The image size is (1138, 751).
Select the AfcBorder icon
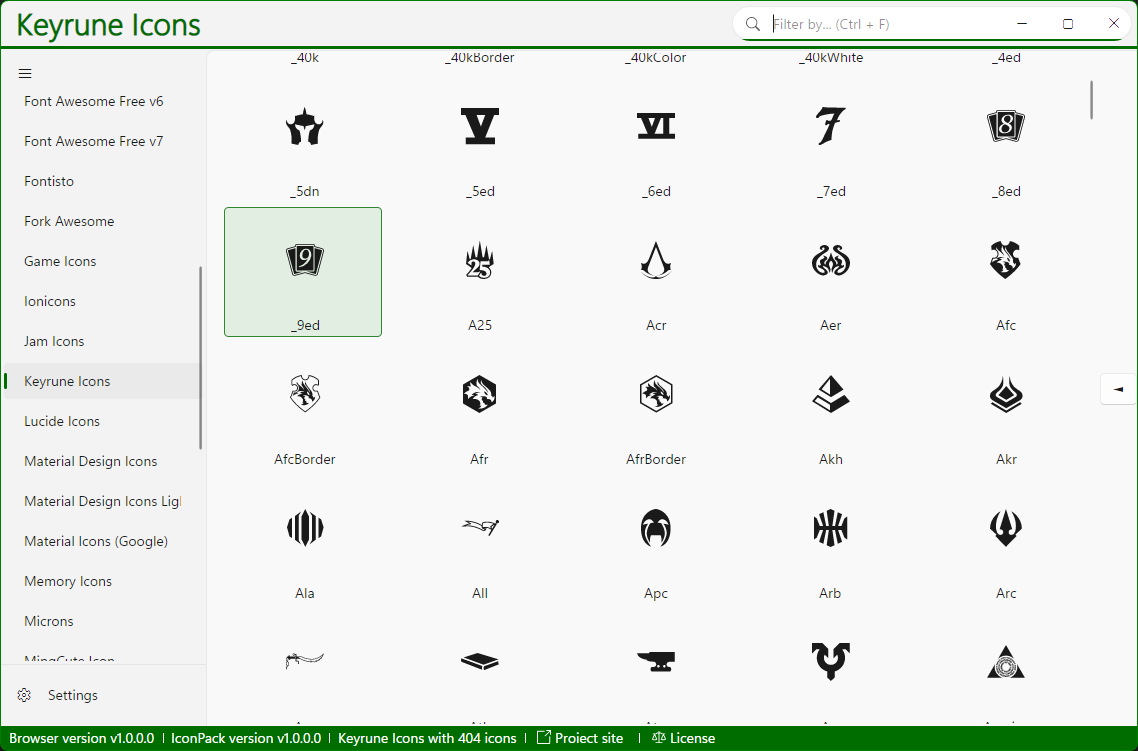(x=304, y=394)
